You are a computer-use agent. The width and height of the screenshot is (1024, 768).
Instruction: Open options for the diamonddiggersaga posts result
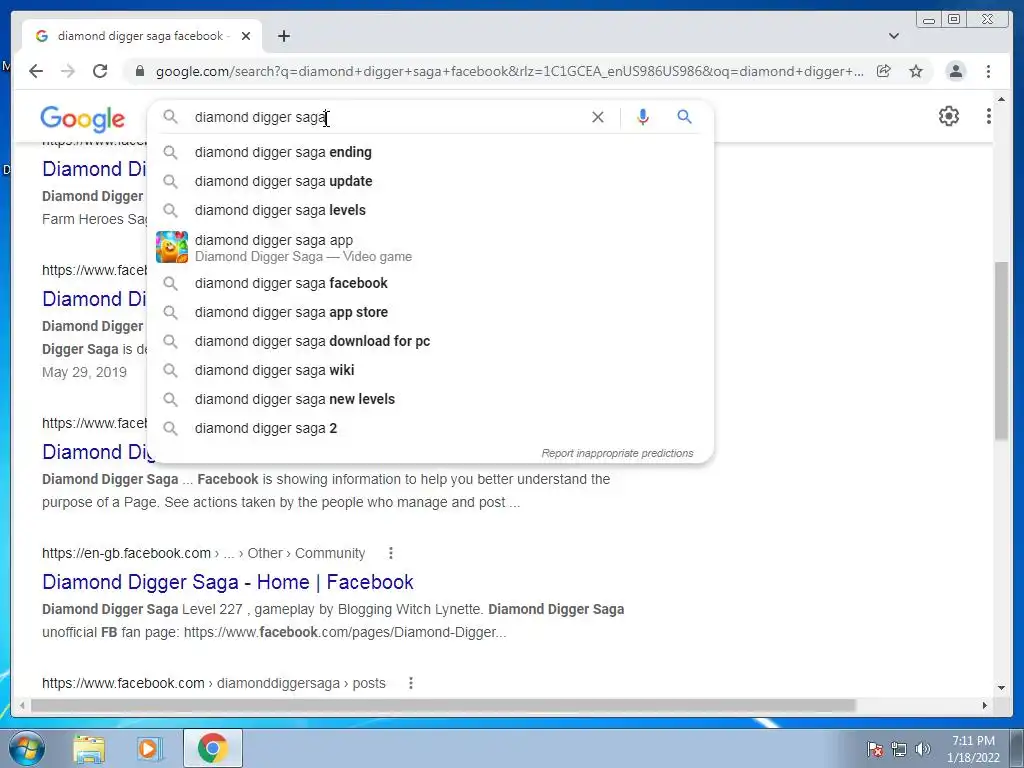[411, 683]
